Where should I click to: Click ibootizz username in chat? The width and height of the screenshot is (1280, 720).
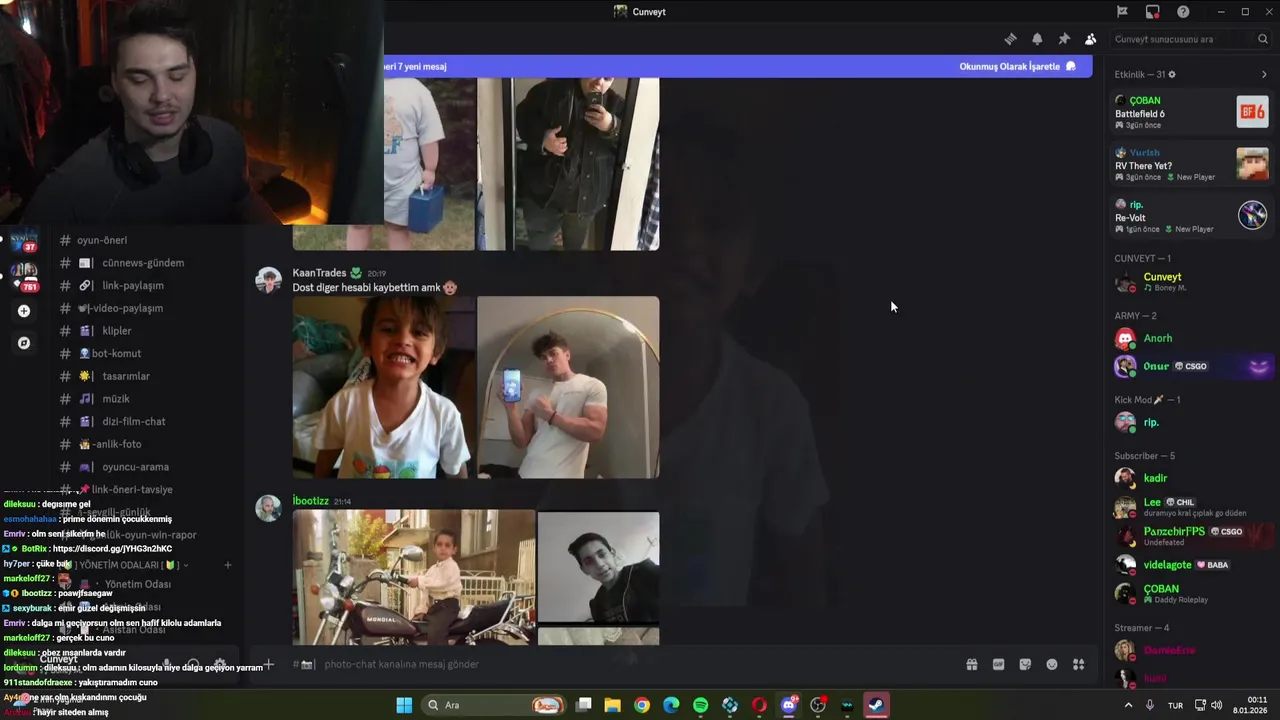point(310,501)
